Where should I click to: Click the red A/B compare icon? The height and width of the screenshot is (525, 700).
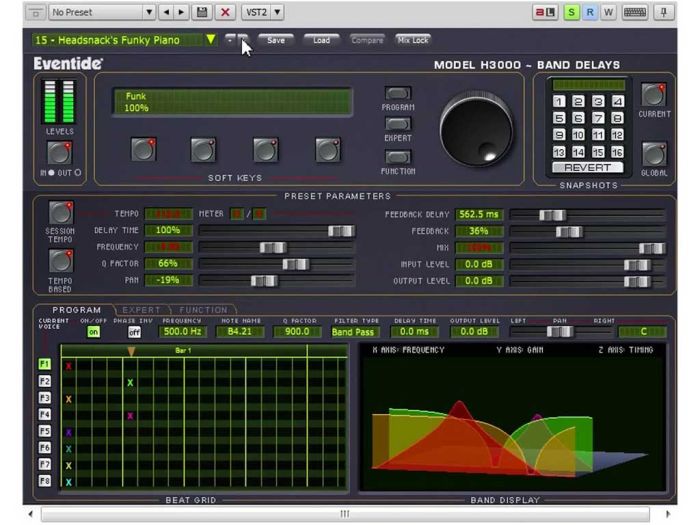pos(545,12)
